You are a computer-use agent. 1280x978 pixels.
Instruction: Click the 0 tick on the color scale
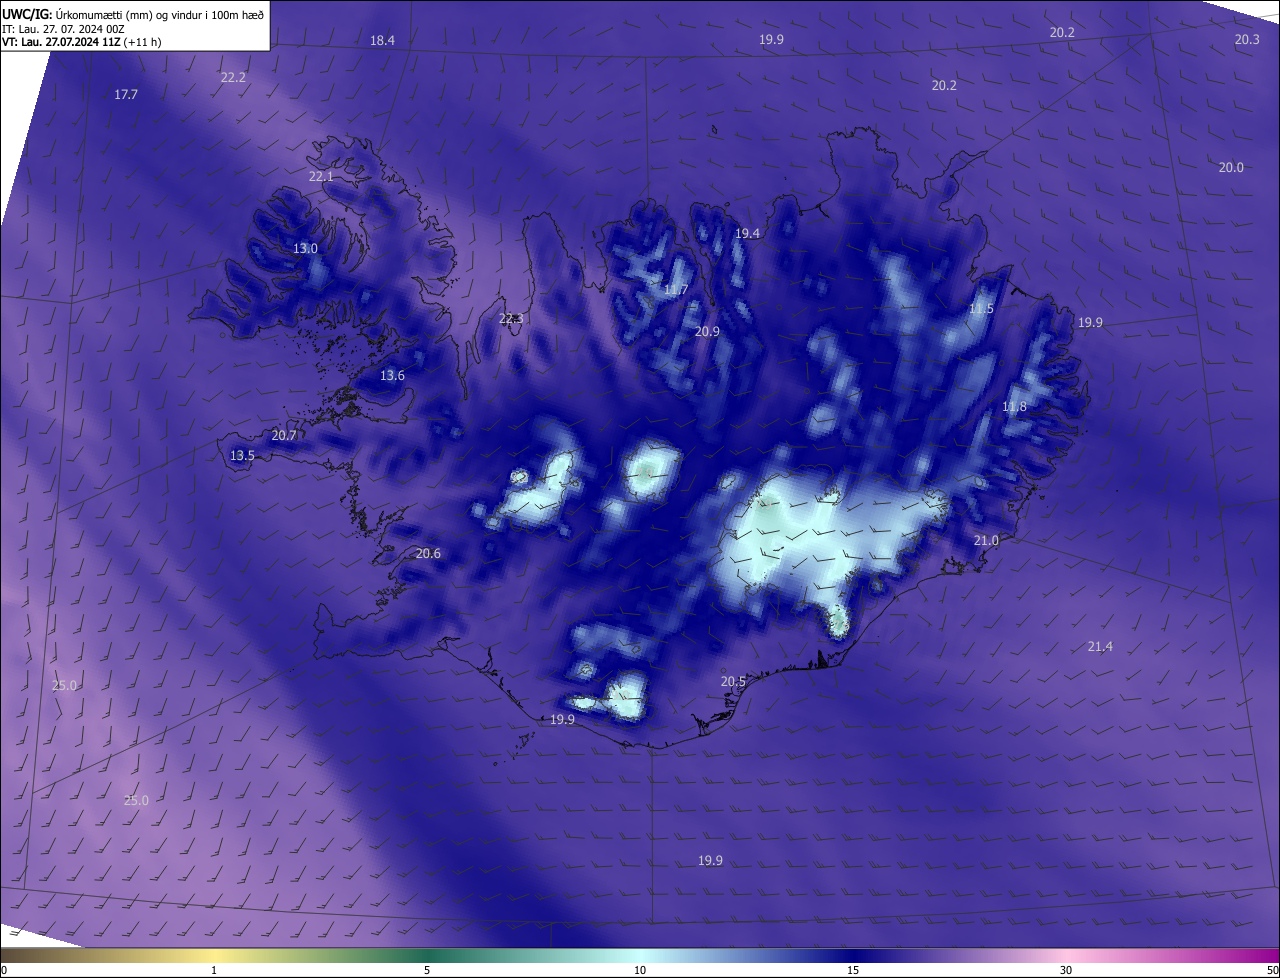pos(4,971)
